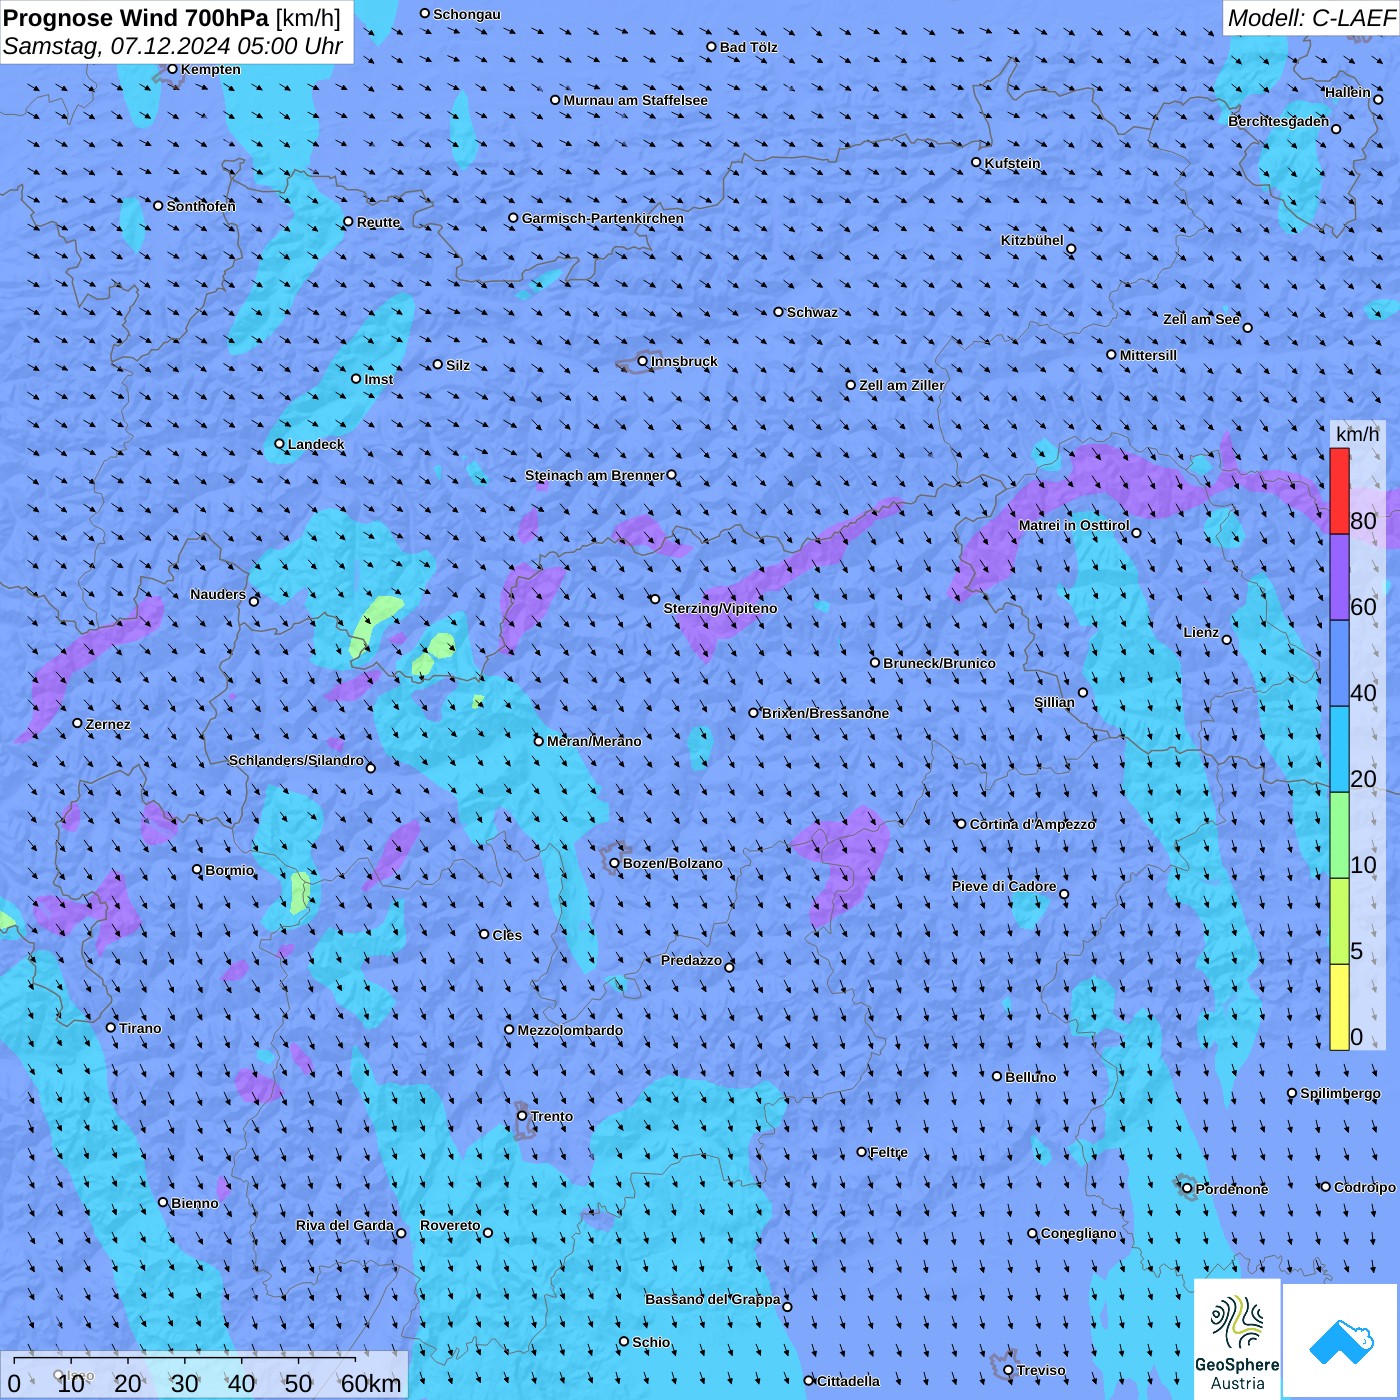Screen dimensions: 1400x1400
Task: Select the Bormio city label
Action: [x=229, y=870]
